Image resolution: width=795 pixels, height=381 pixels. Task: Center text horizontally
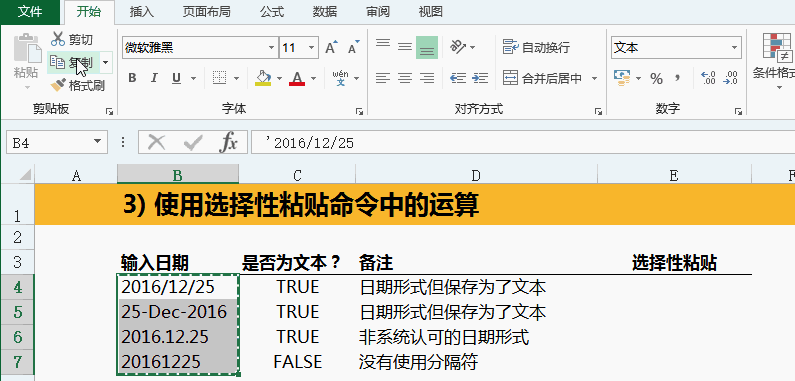[x=405, y=78]
